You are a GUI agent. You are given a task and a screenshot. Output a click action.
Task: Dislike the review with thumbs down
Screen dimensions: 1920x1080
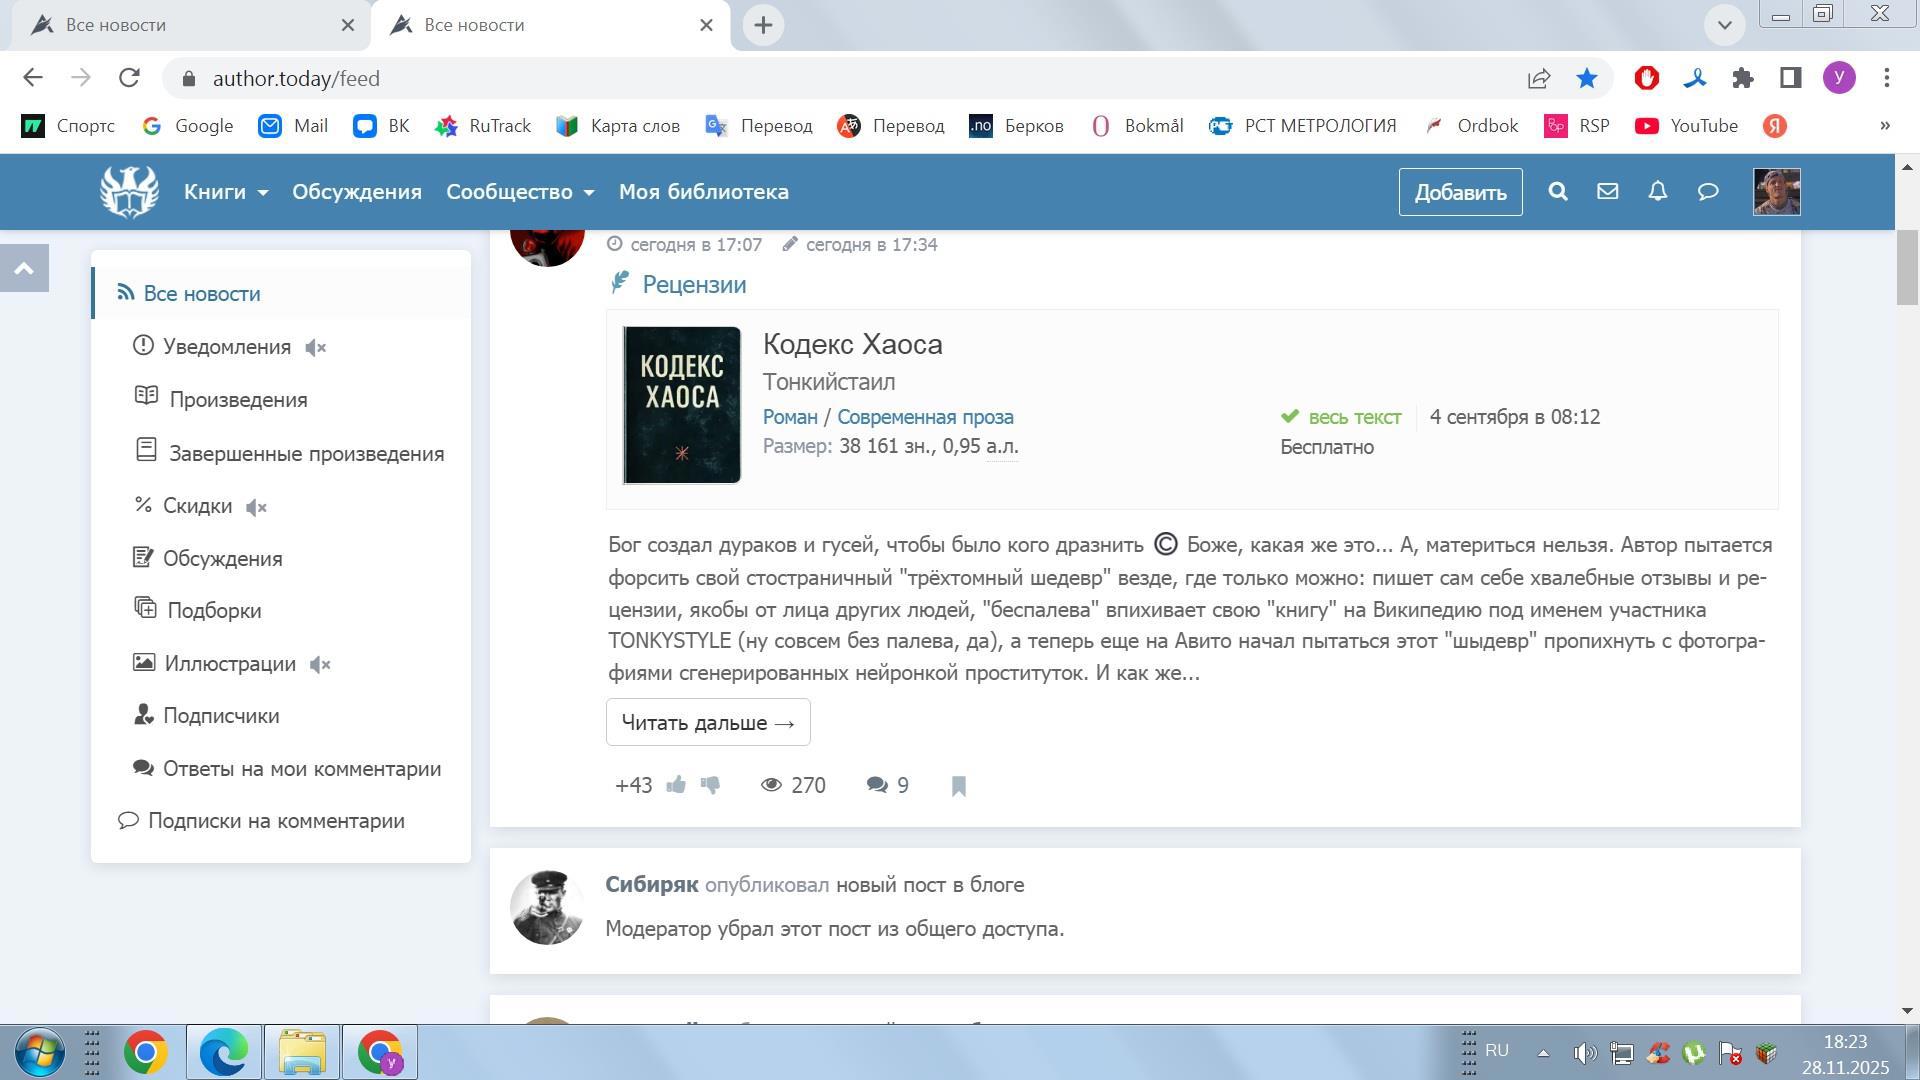click(710, 785)
